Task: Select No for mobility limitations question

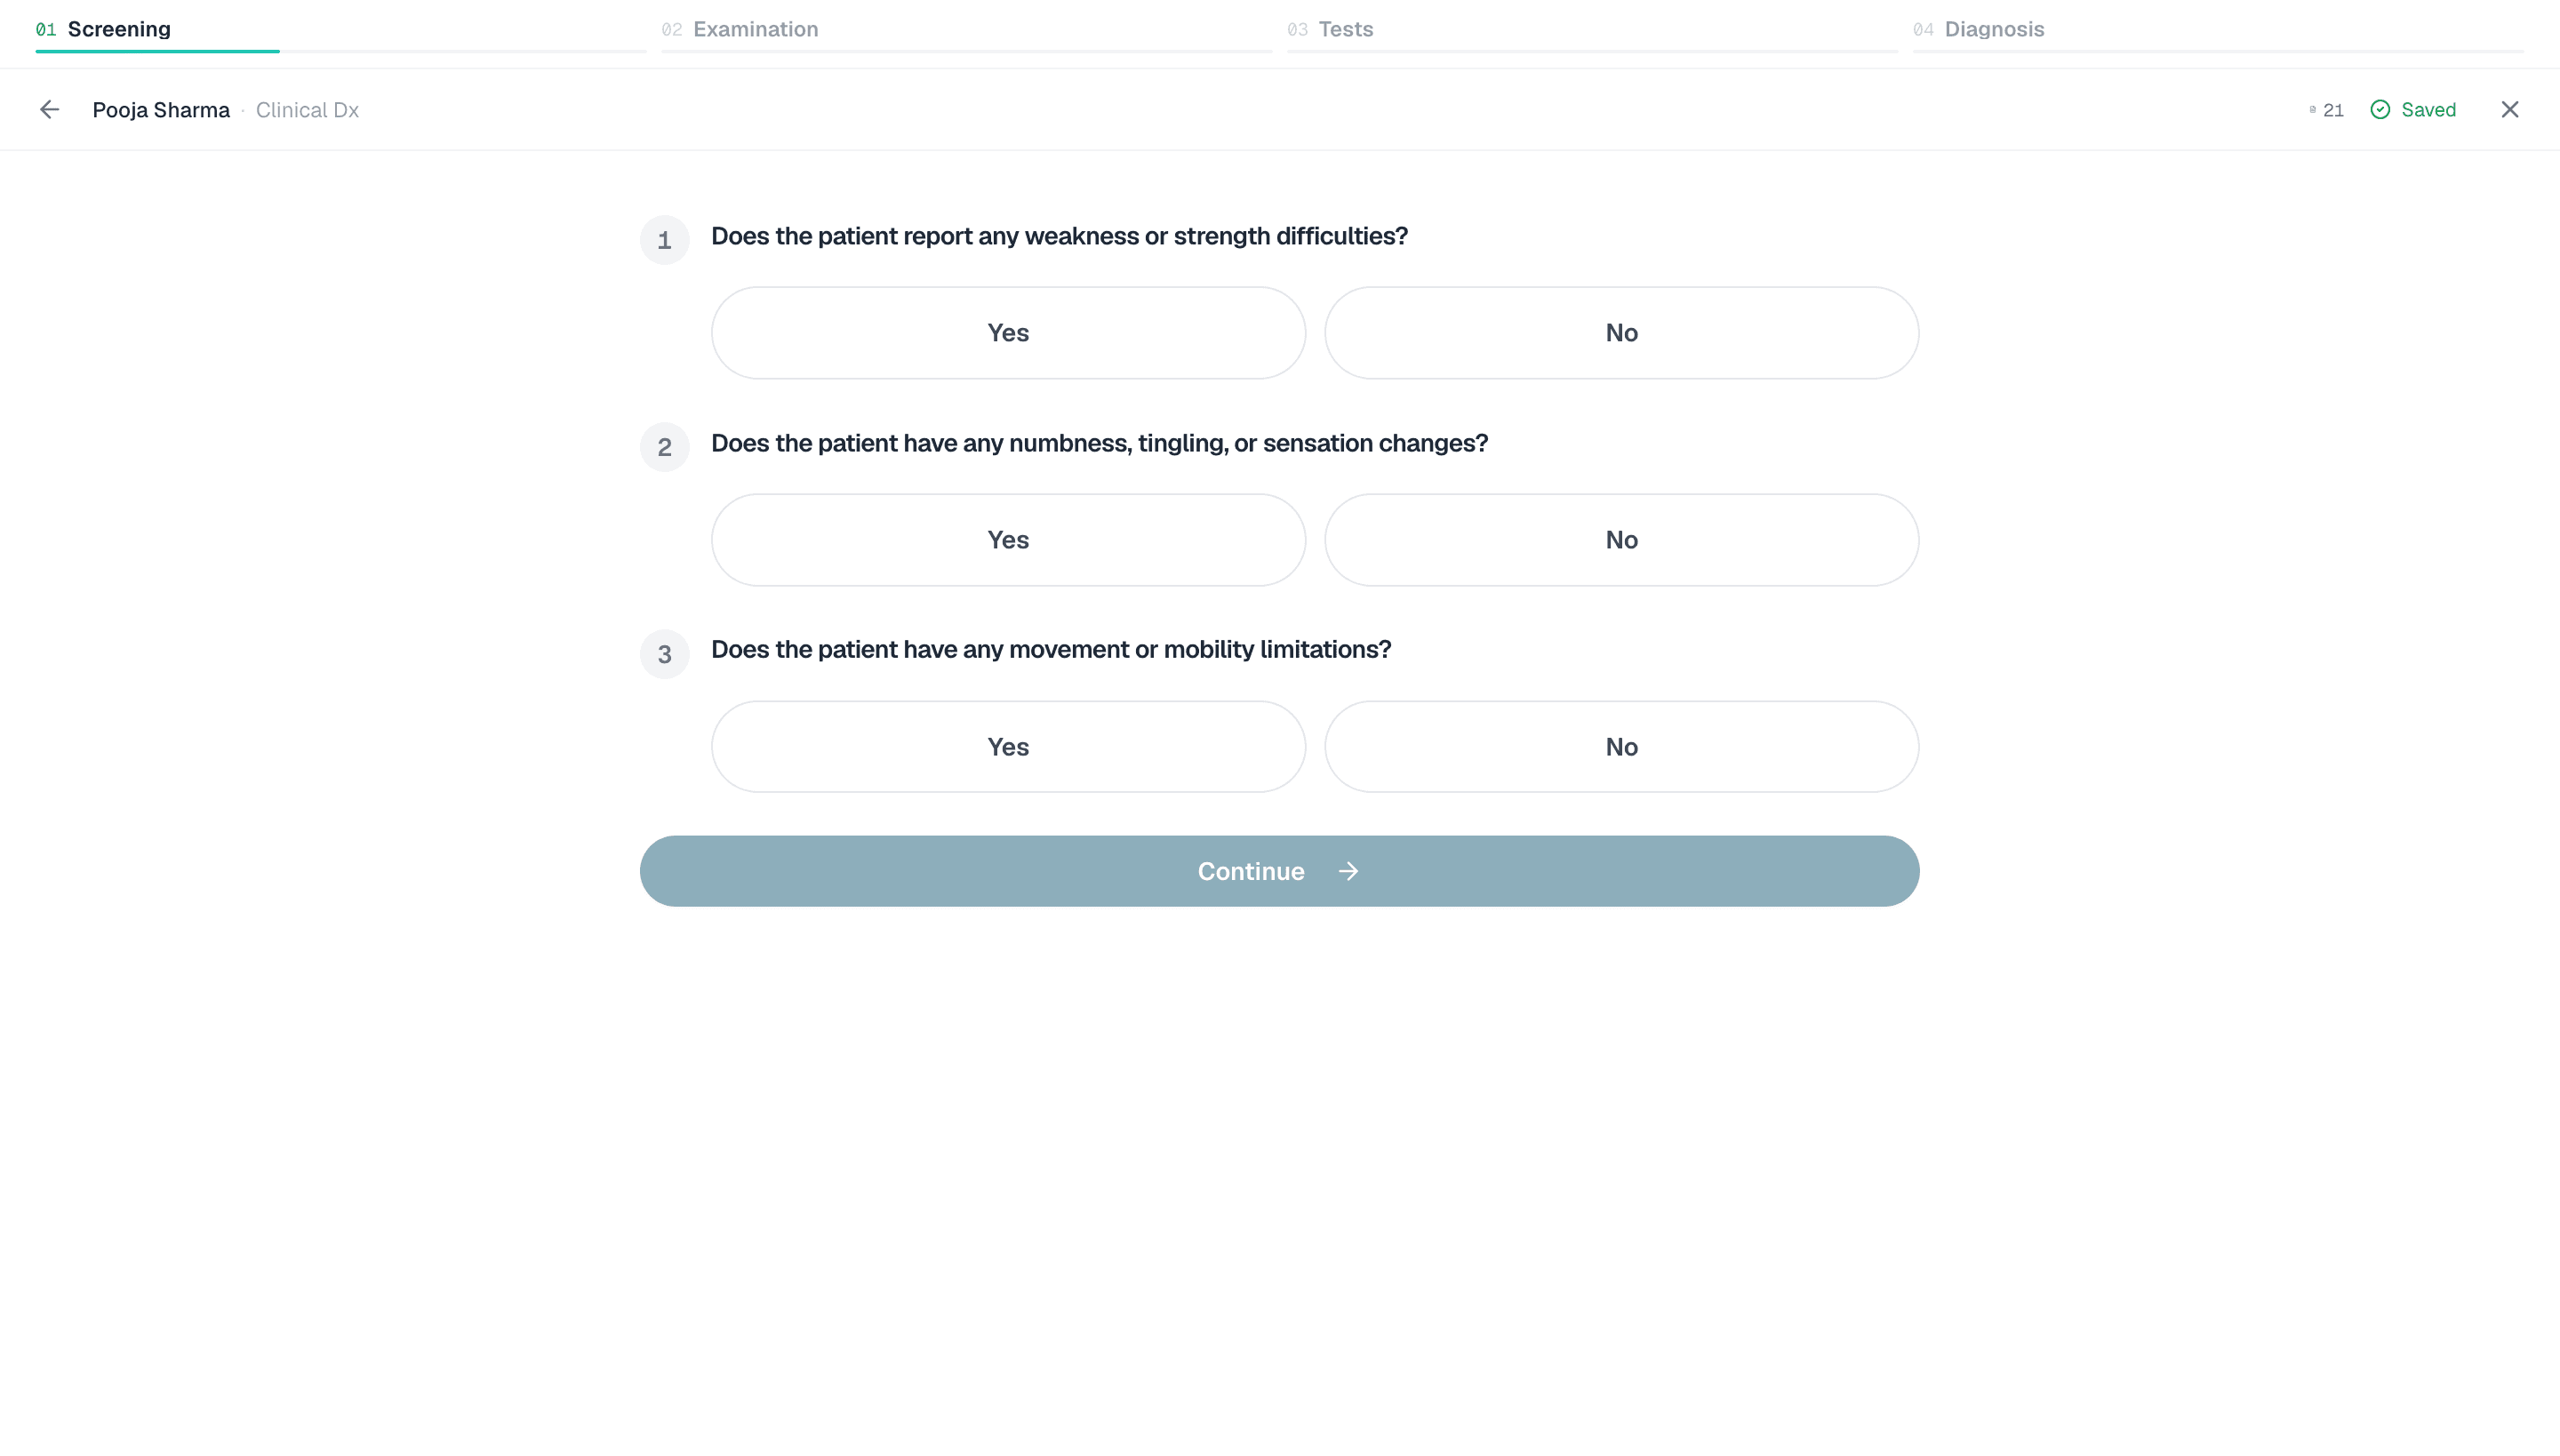Action: click(1622, 747)
